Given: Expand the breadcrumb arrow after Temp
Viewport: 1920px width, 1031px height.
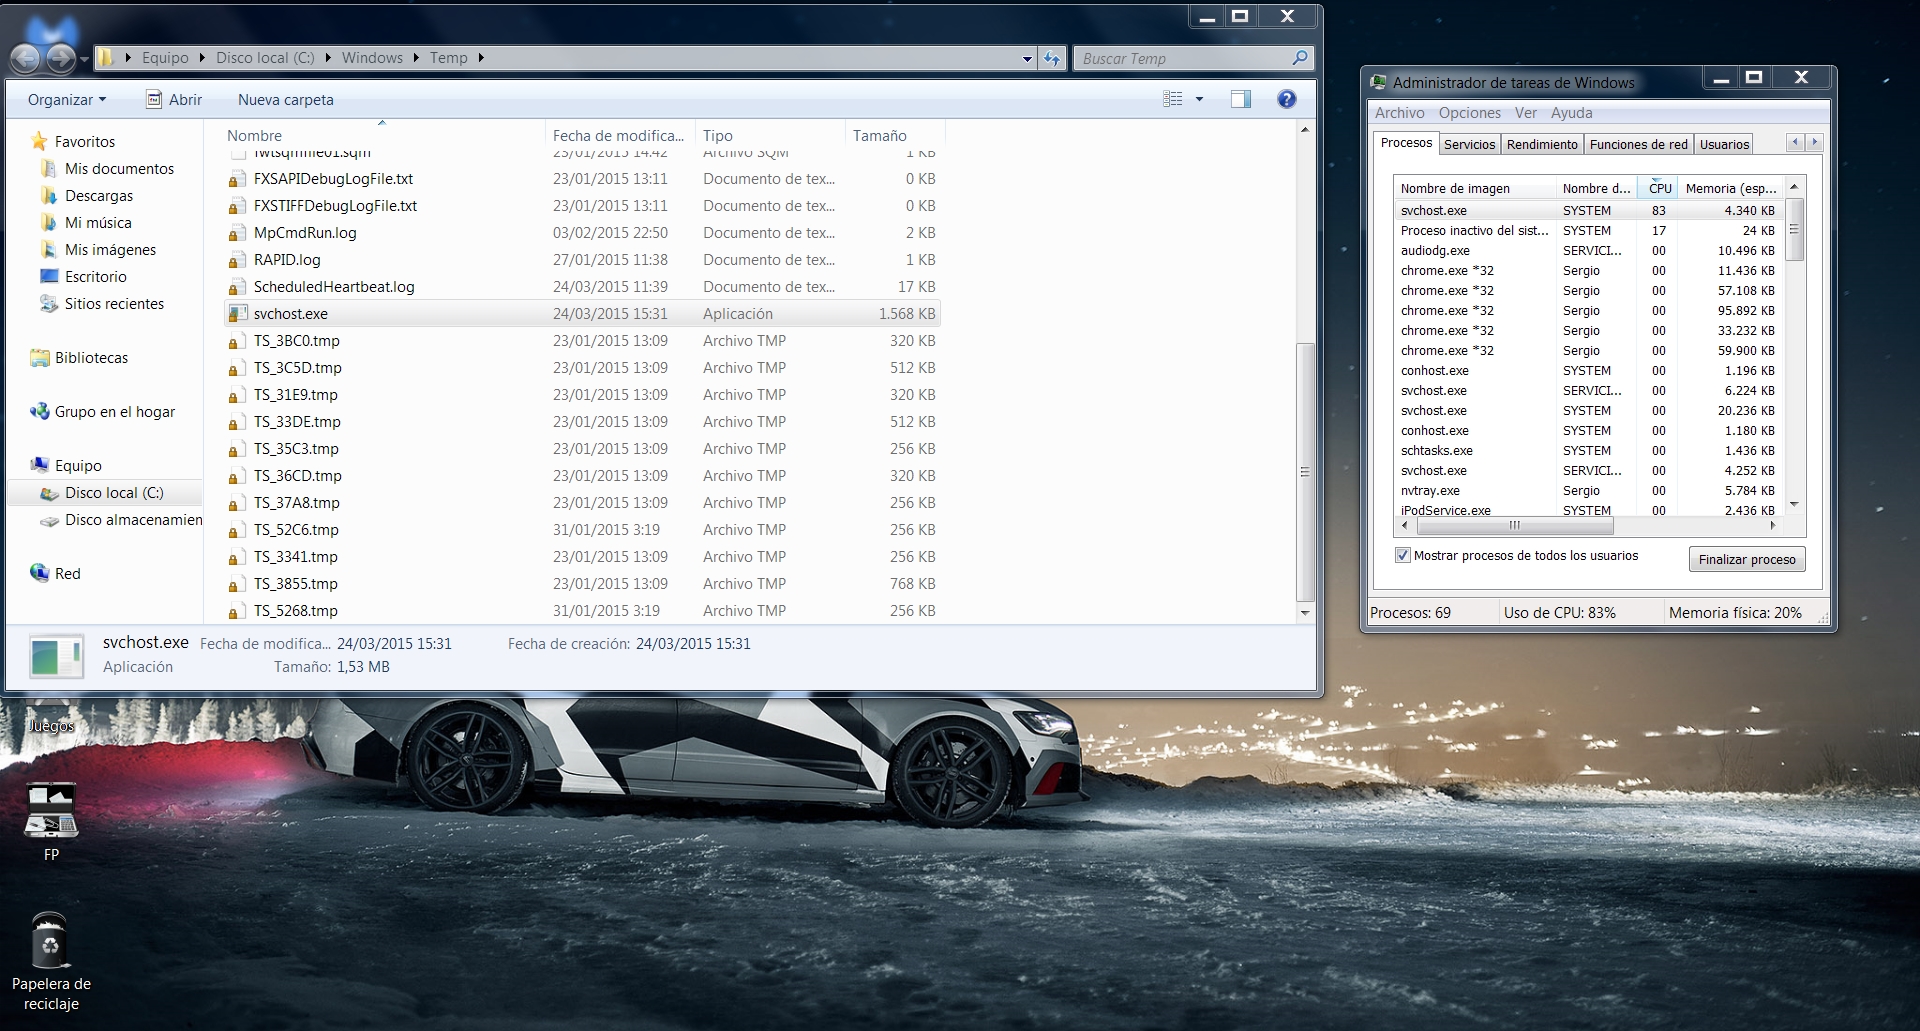Looking at the screenshot, I should pos(481,58).
